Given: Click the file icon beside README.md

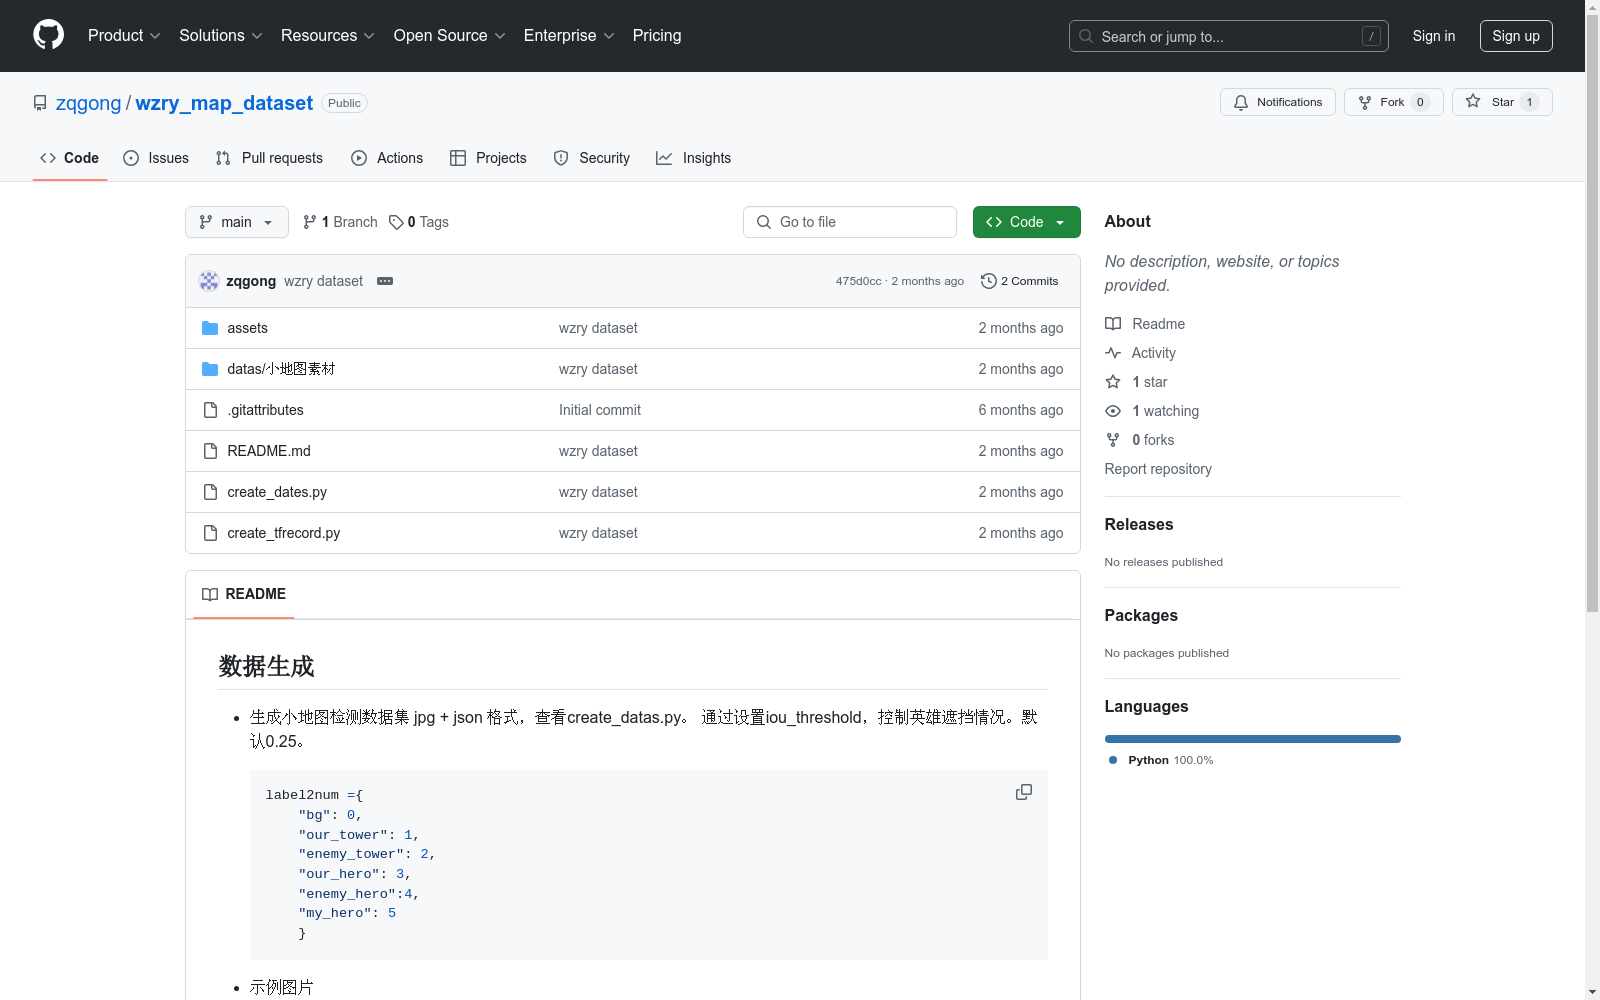Looking at the screenshot, I should tap(210, 451).
